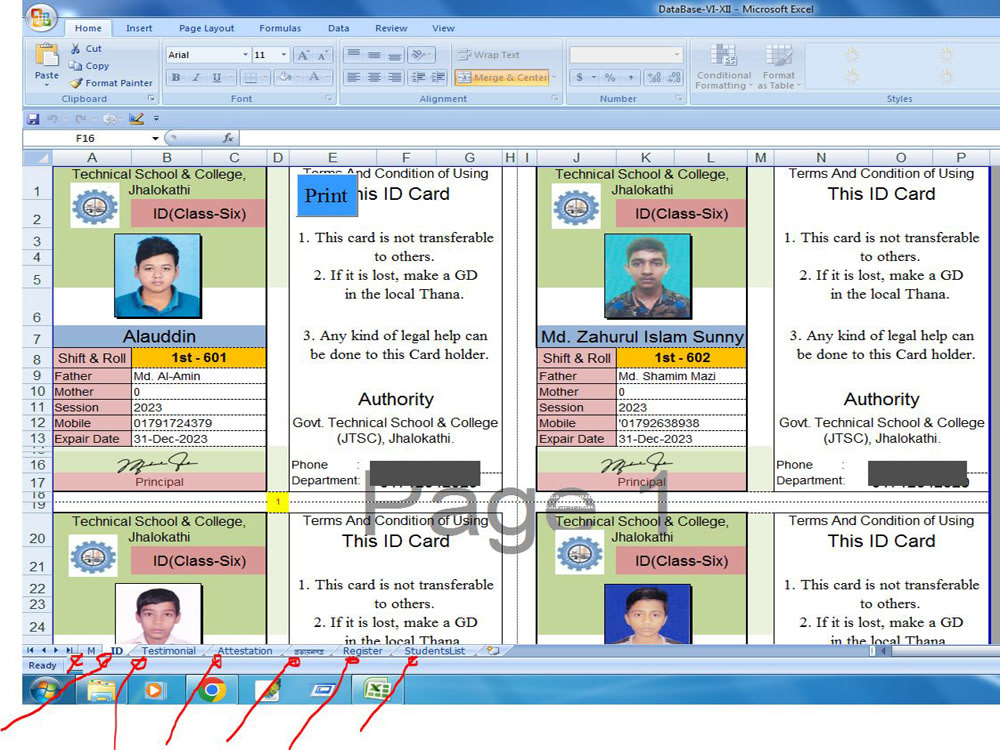1000x750 pixels.
Task: Click the formula bar input area
Action: 619,138
